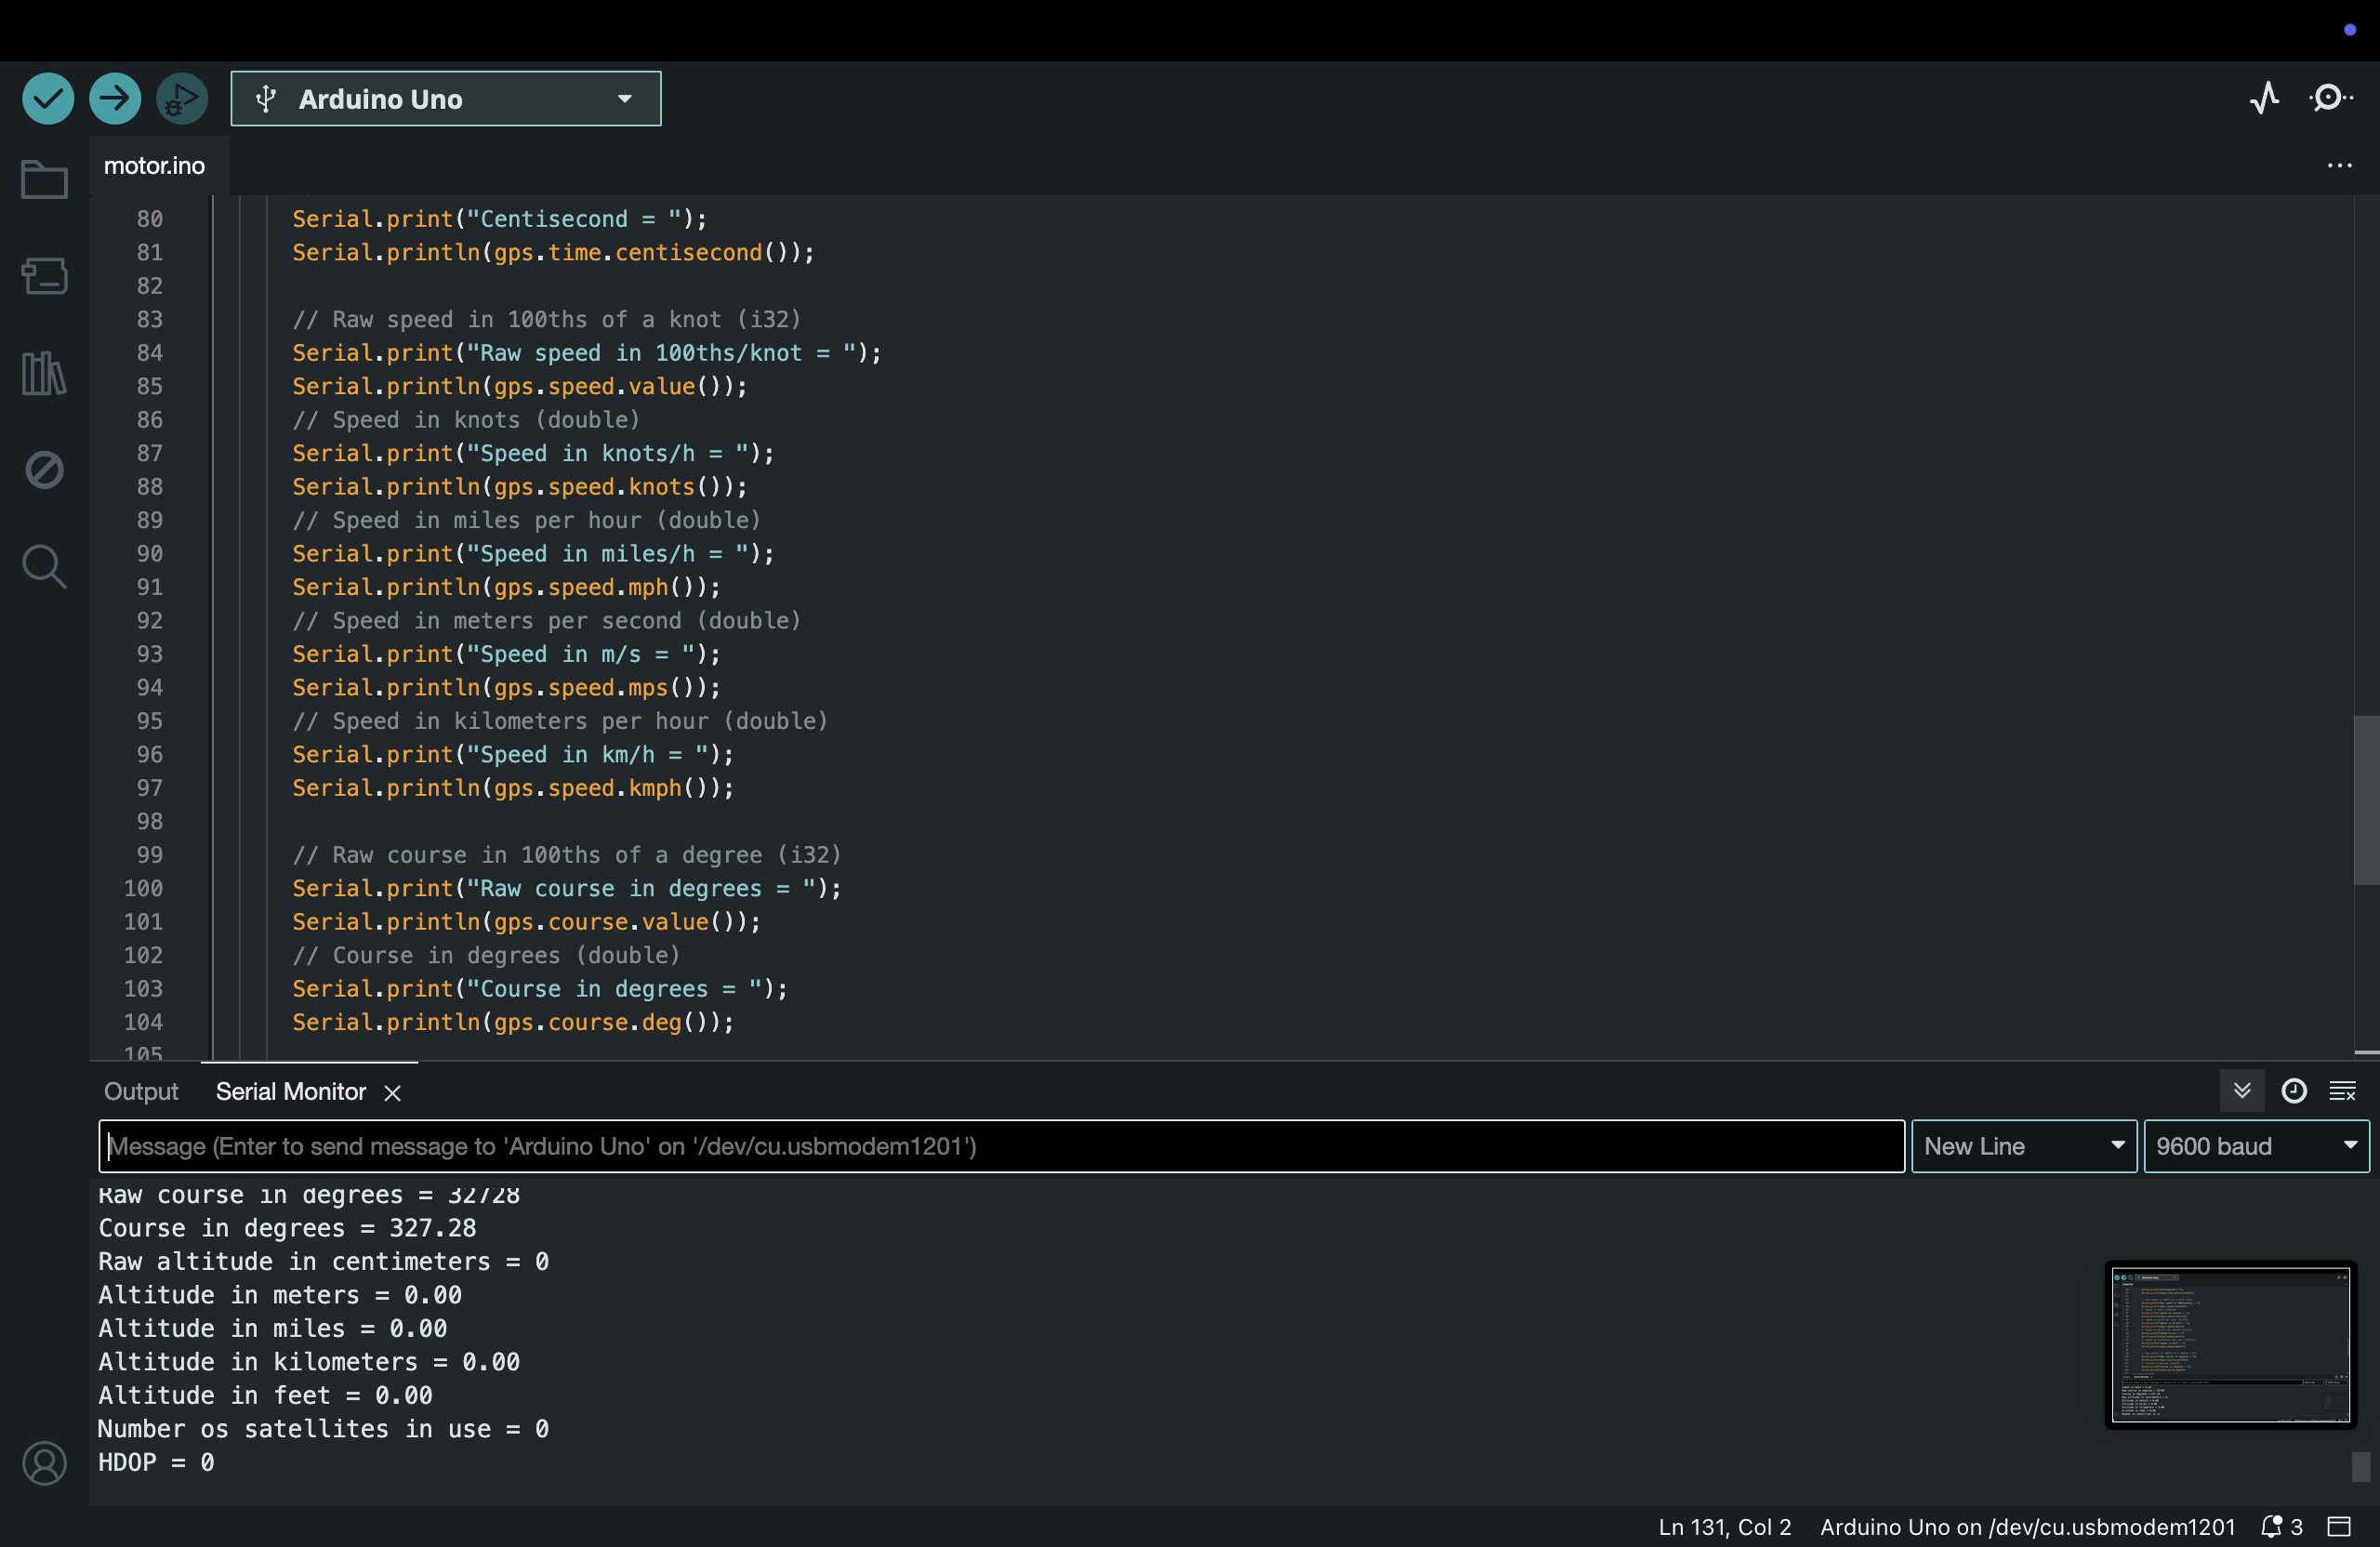
Task: Open the Sketchbook folder in the sidebar
Action: pos(44,180)
